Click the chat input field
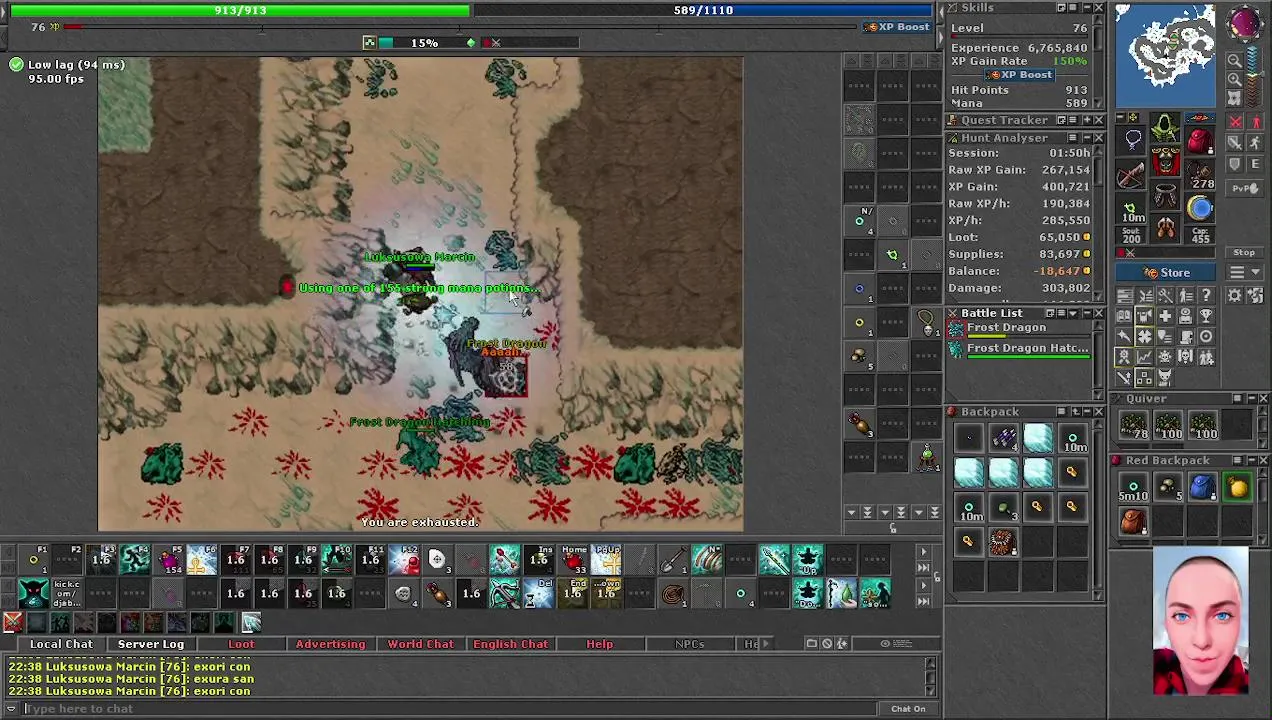The height and width of the screenshot is (720, 1272). pos(450,709)
